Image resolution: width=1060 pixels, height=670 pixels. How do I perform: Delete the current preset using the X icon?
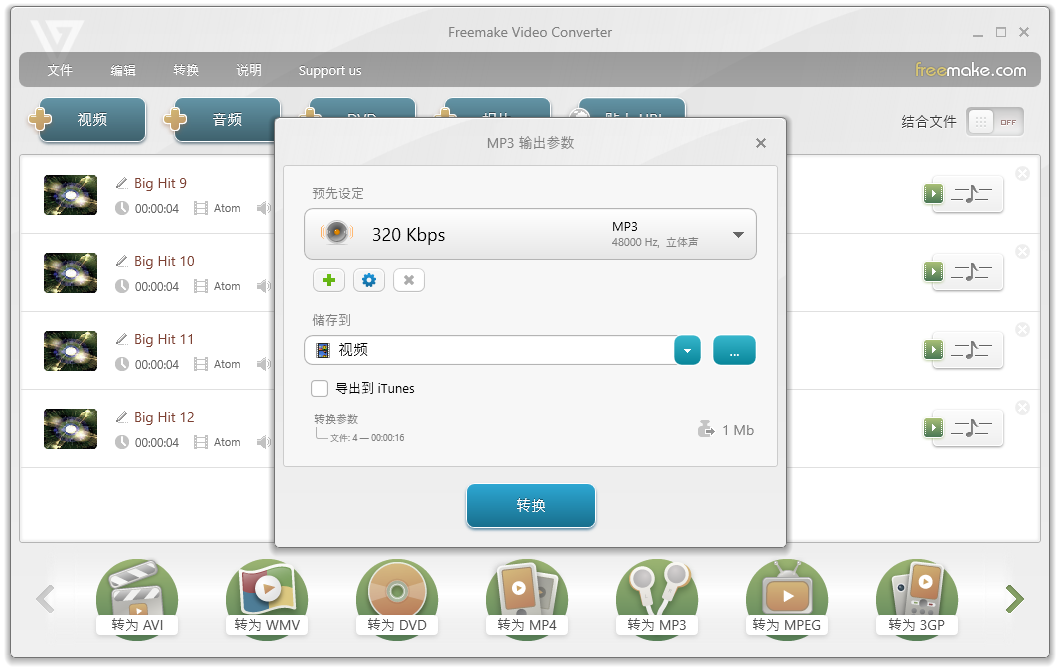(x=409, y=280)
